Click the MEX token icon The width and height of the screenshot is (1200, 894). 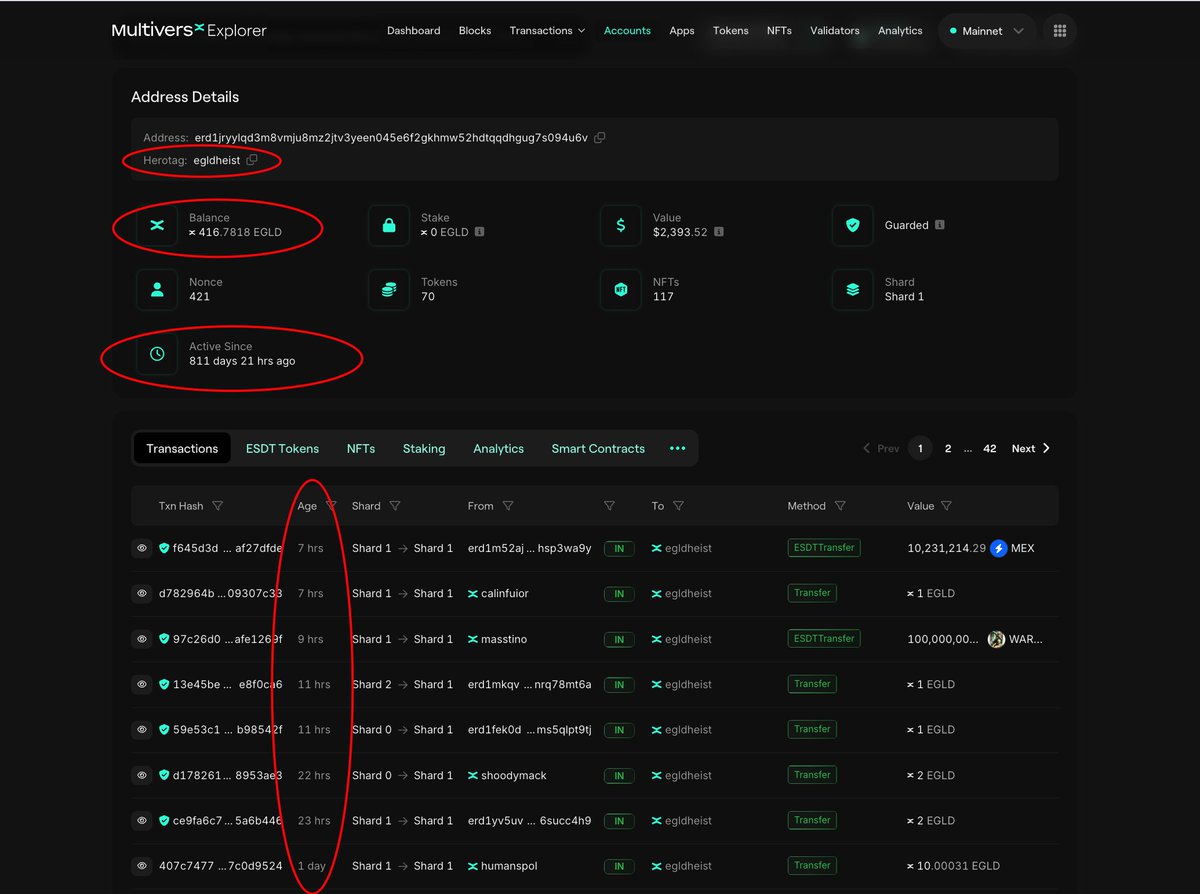[998, 548]
